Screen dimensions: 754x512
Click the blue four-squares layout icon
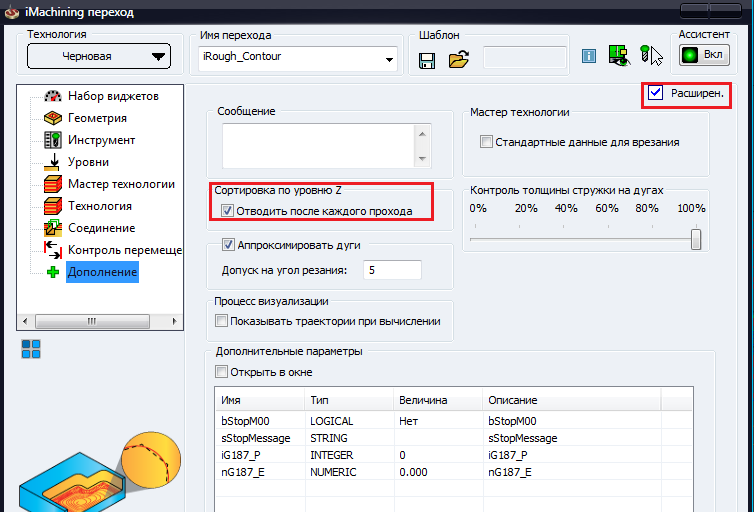point(31,349)
